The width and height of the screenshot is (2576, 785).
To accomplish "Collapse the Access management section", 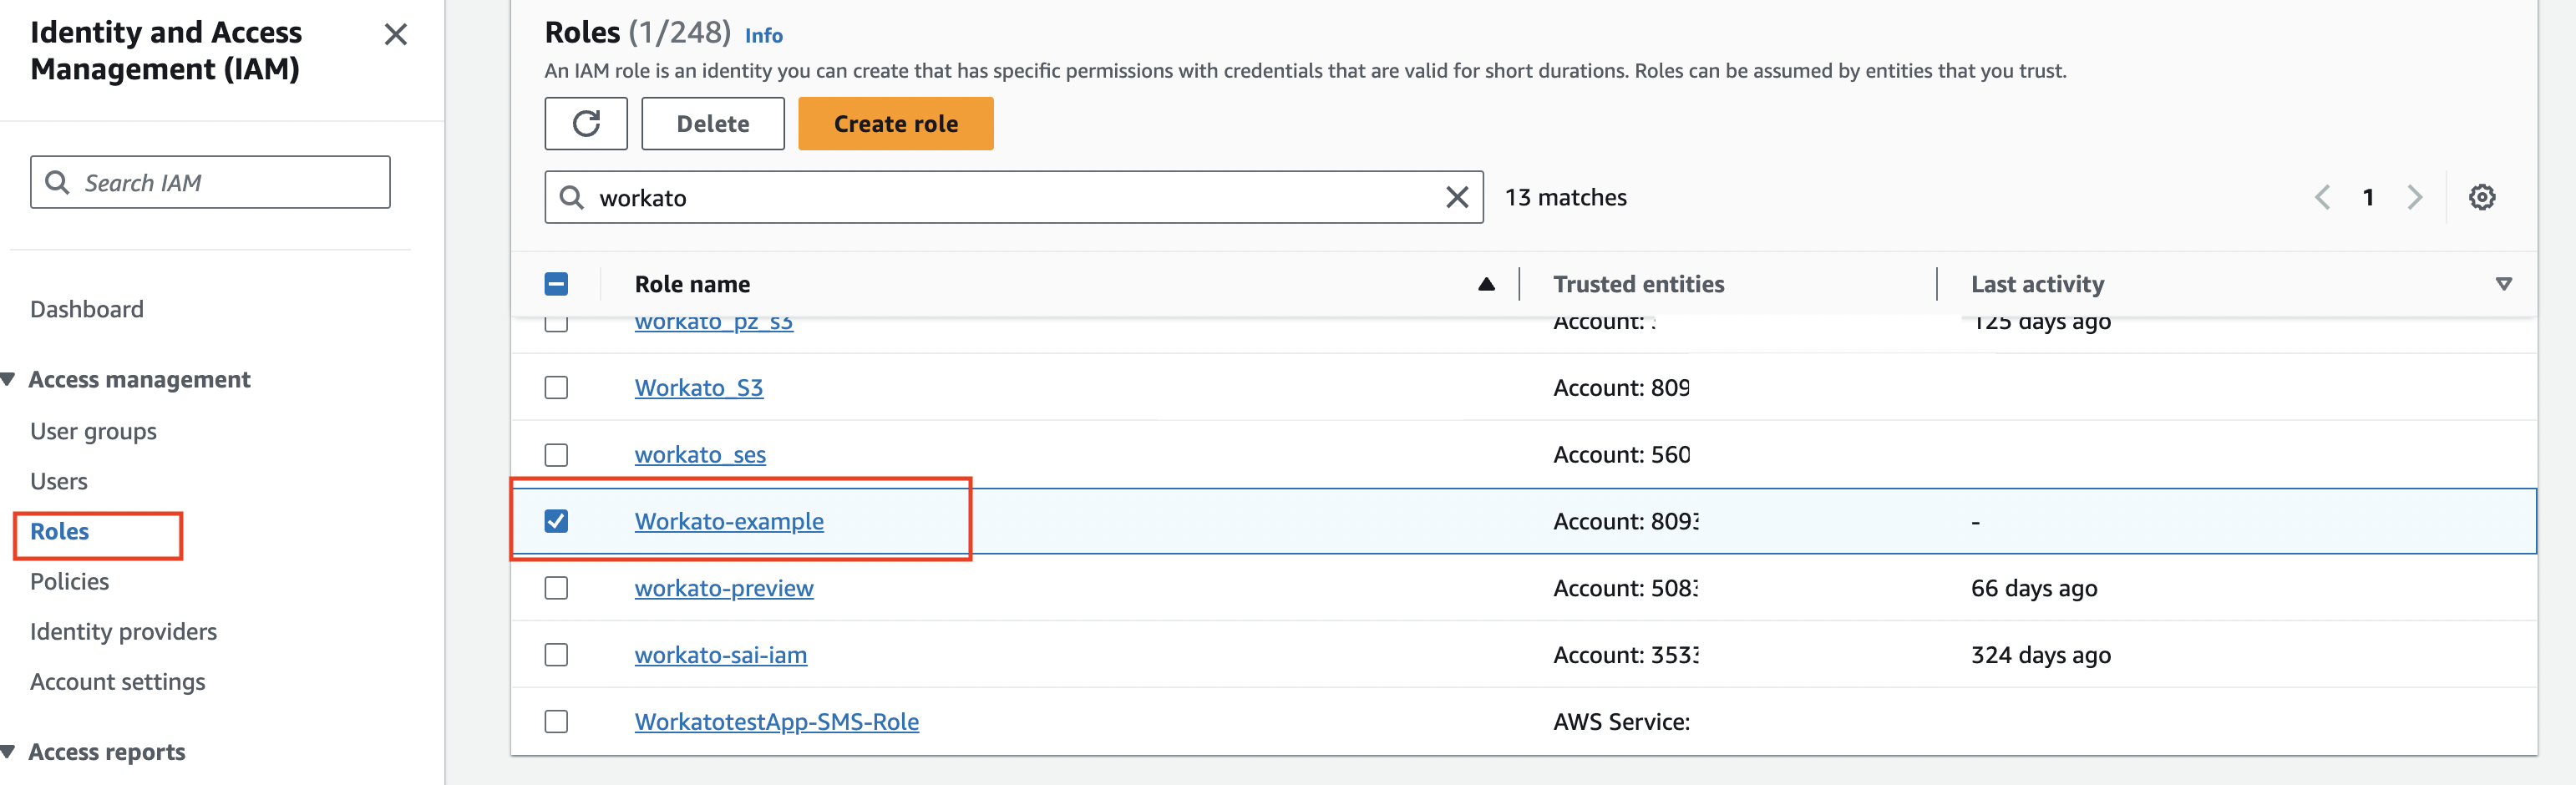I will [9, 379].
